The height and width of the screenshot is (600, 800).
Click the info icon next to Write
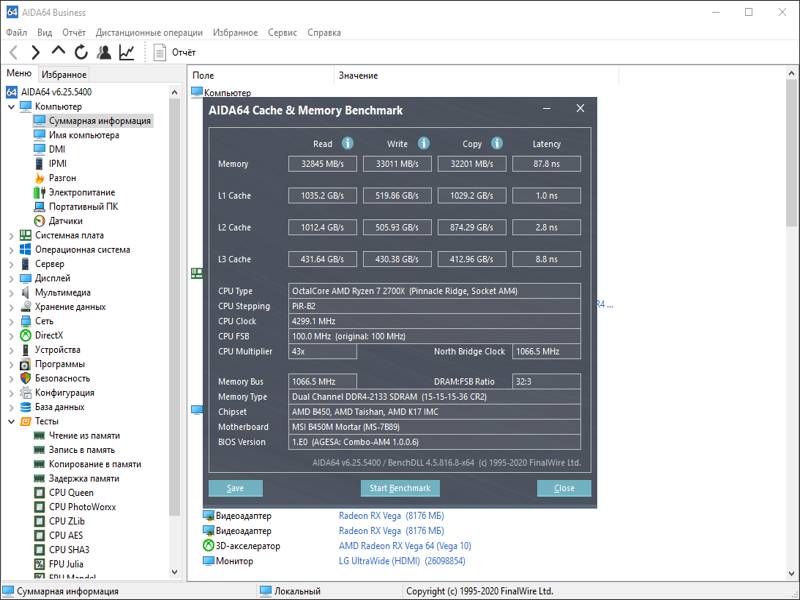click(423, 143)
